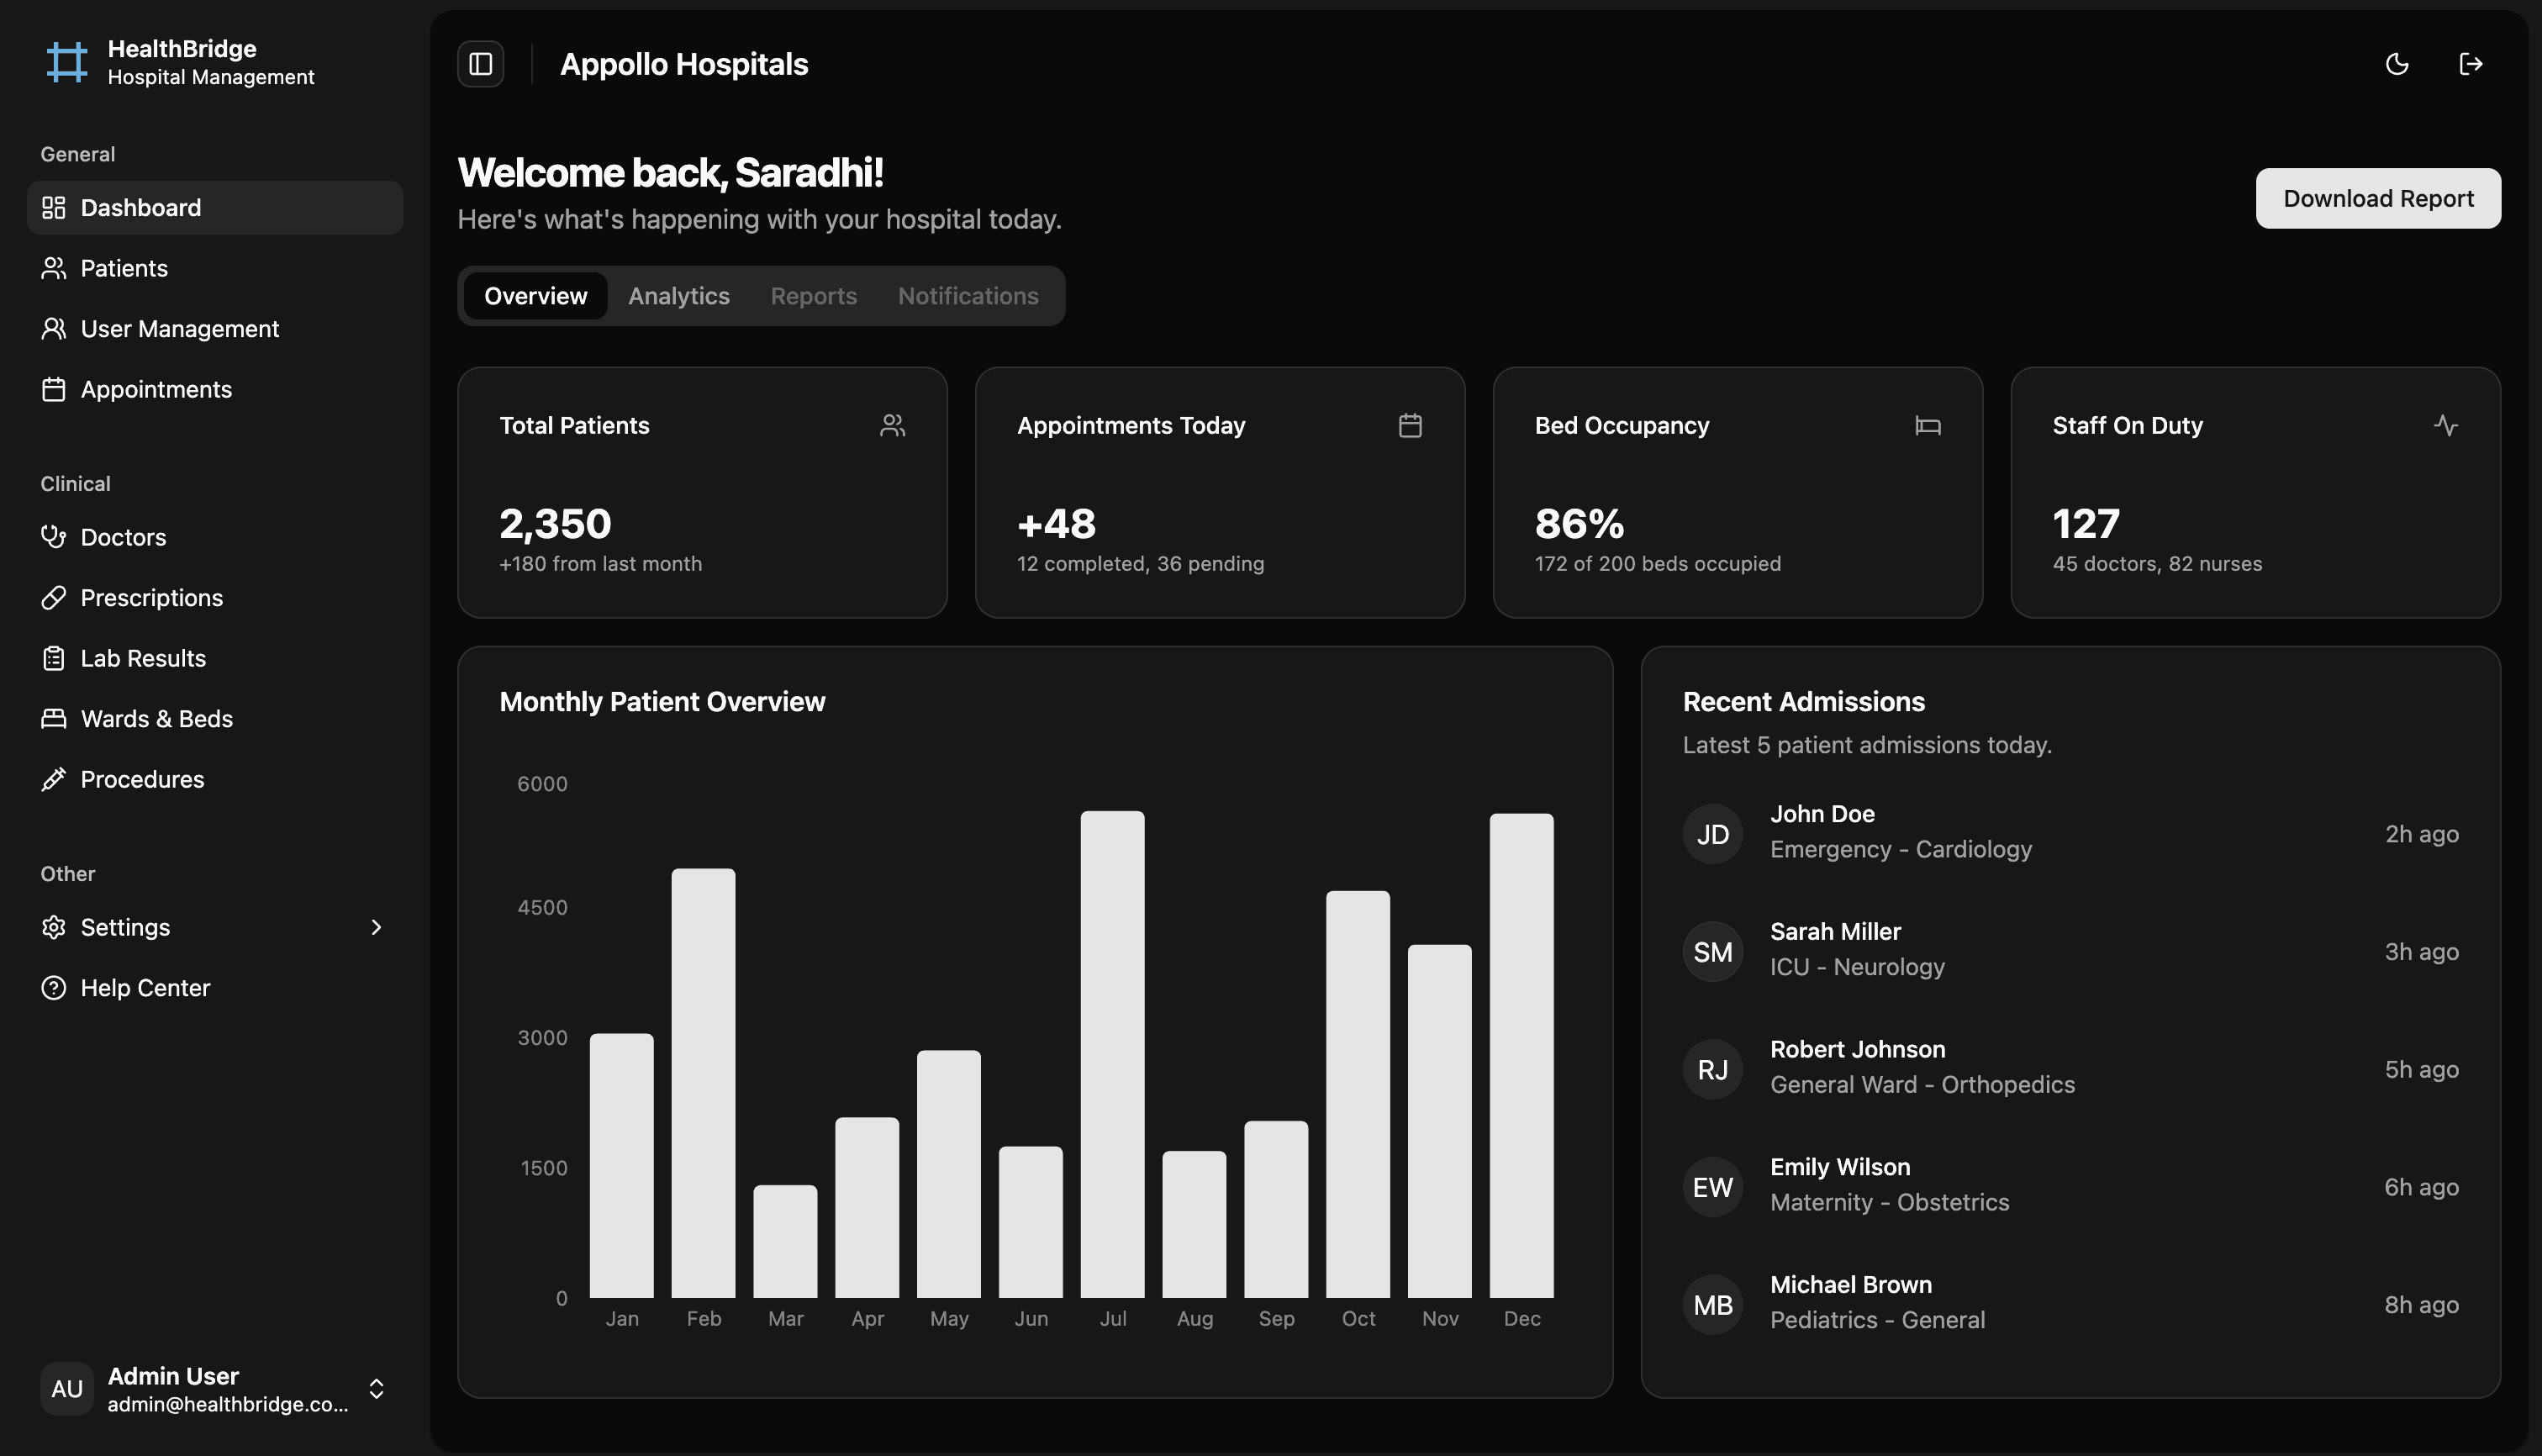The width and height of the screenshot is (2542, 1456).
Task: Click the User Management sidebar entry
Action: [179, 328]
